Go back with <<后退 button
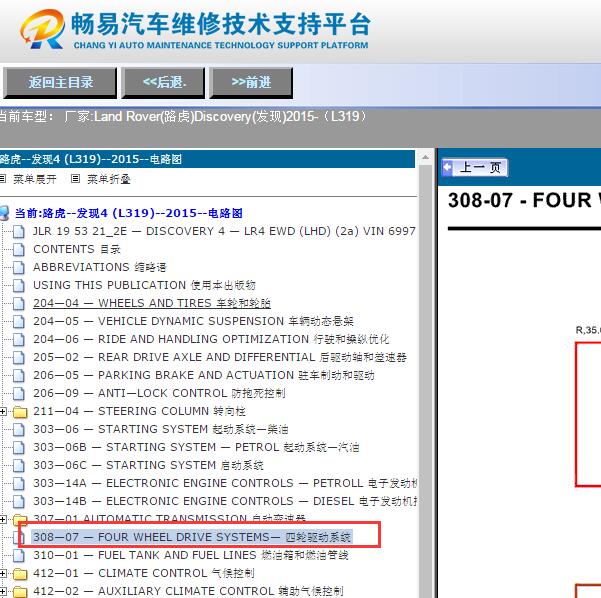Viewport: 601px width, 598px height. [163, 83]
